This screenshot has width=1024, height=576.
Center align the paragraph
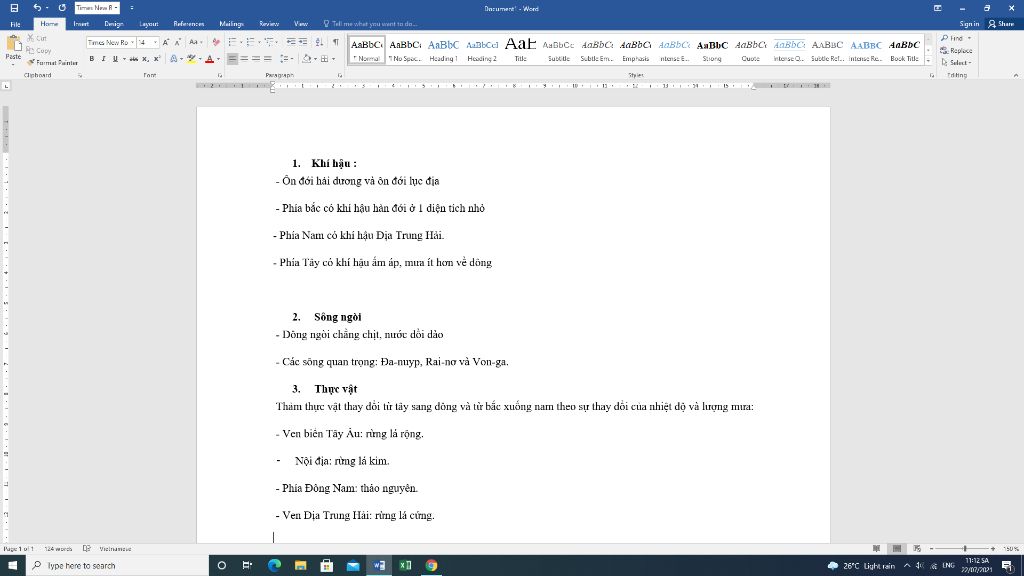[244, 59]
